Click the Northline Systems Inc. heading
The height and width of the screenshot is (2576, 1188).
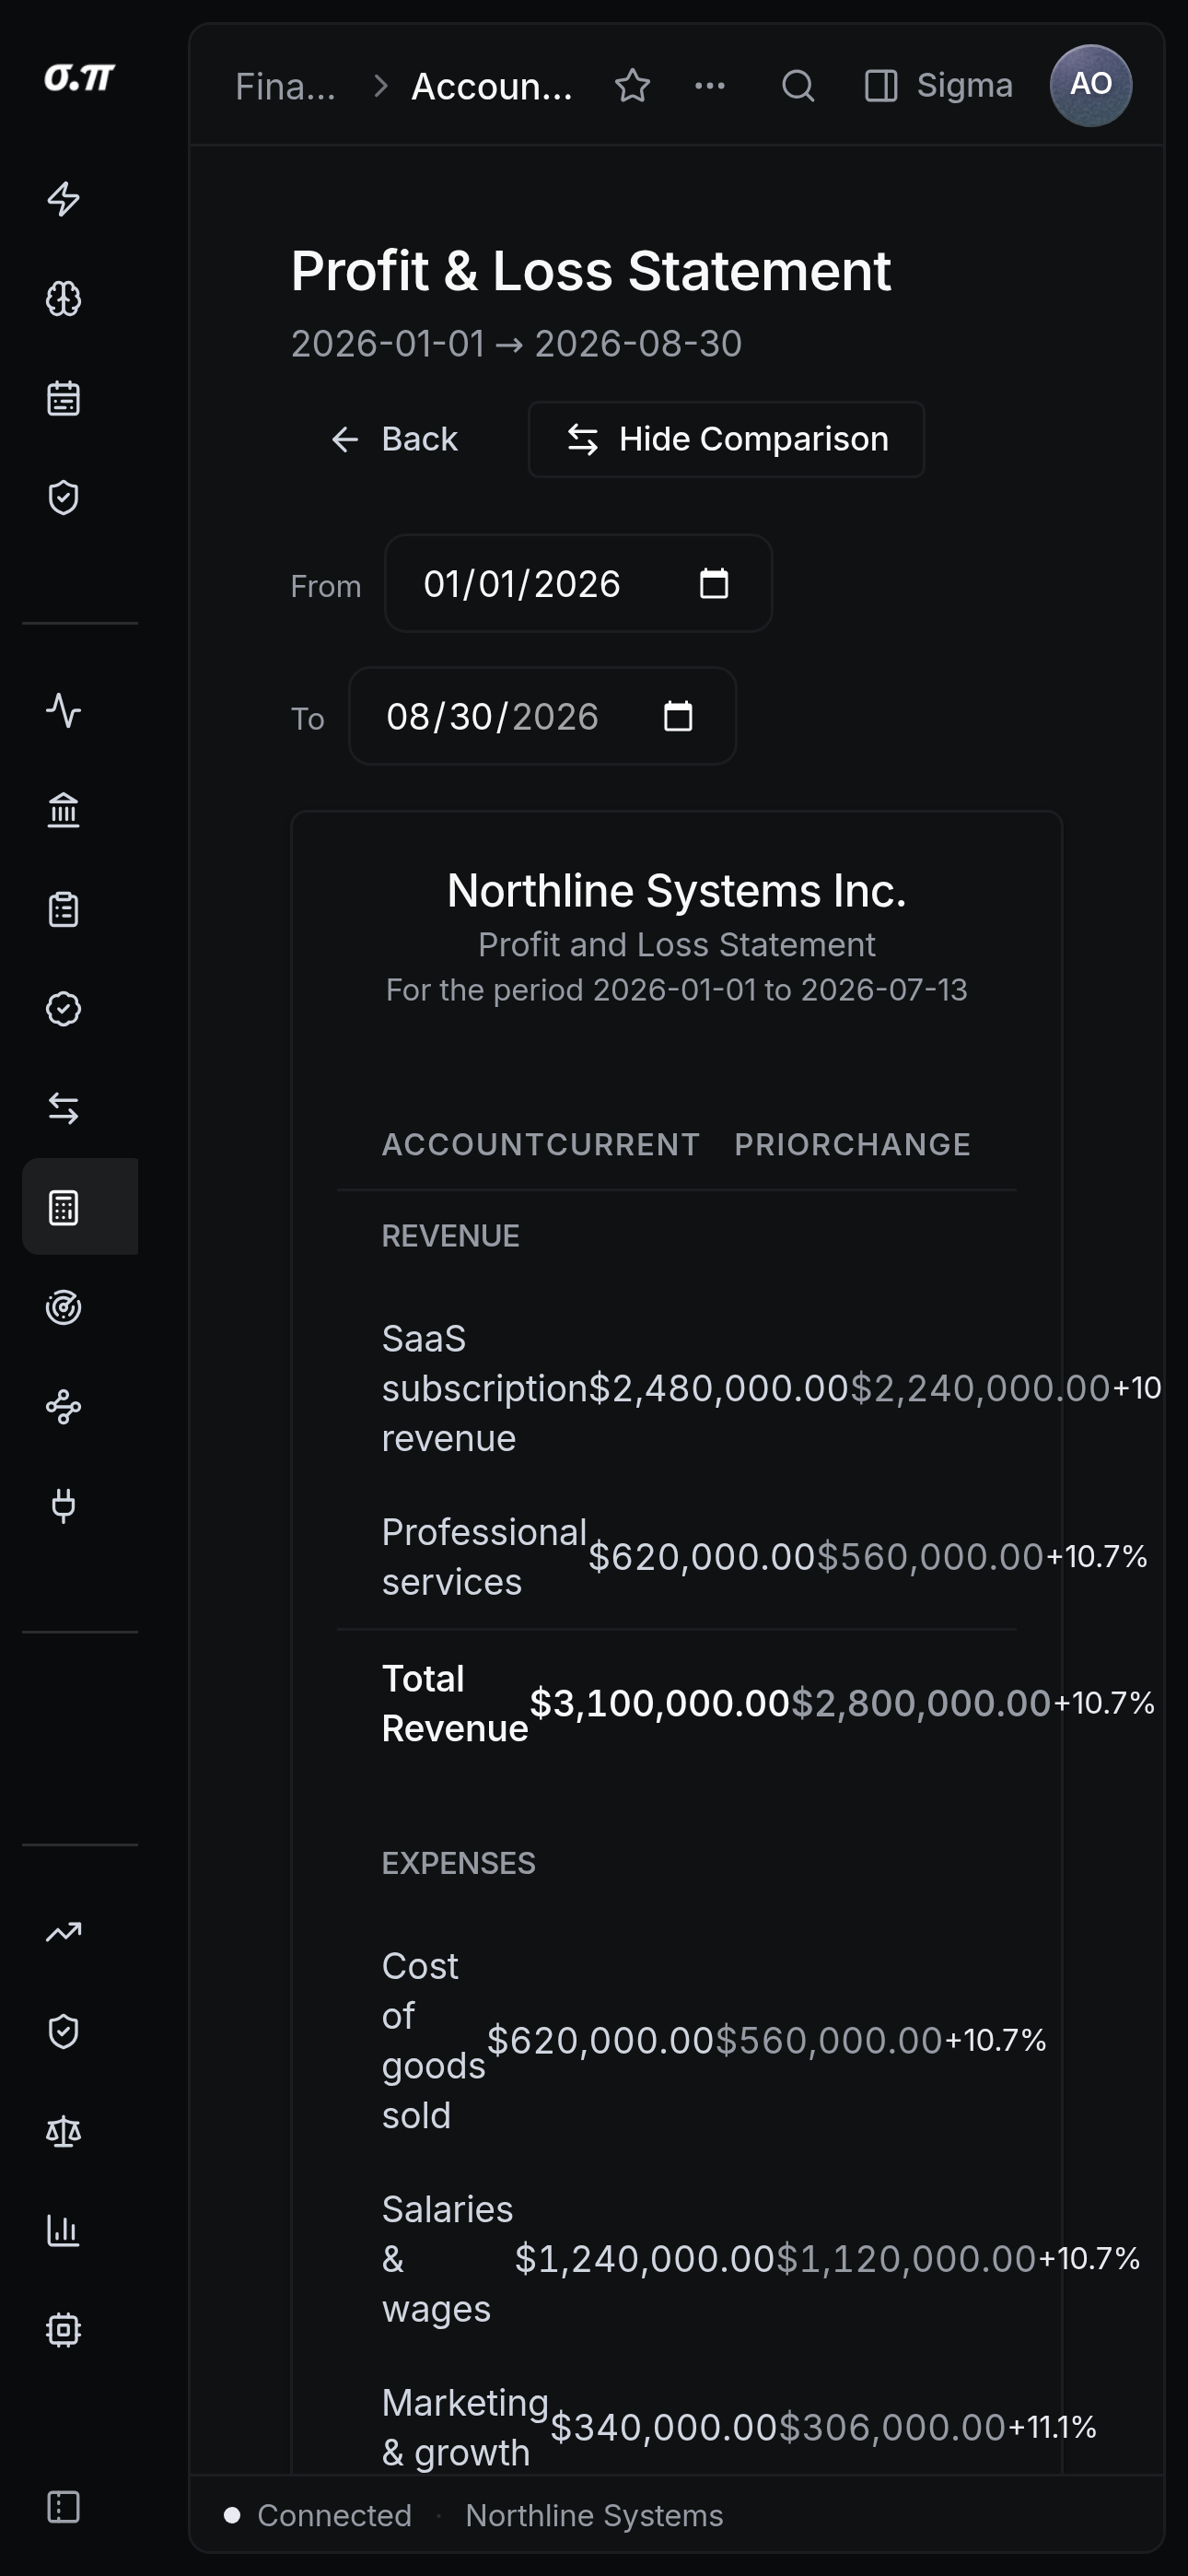677,890
